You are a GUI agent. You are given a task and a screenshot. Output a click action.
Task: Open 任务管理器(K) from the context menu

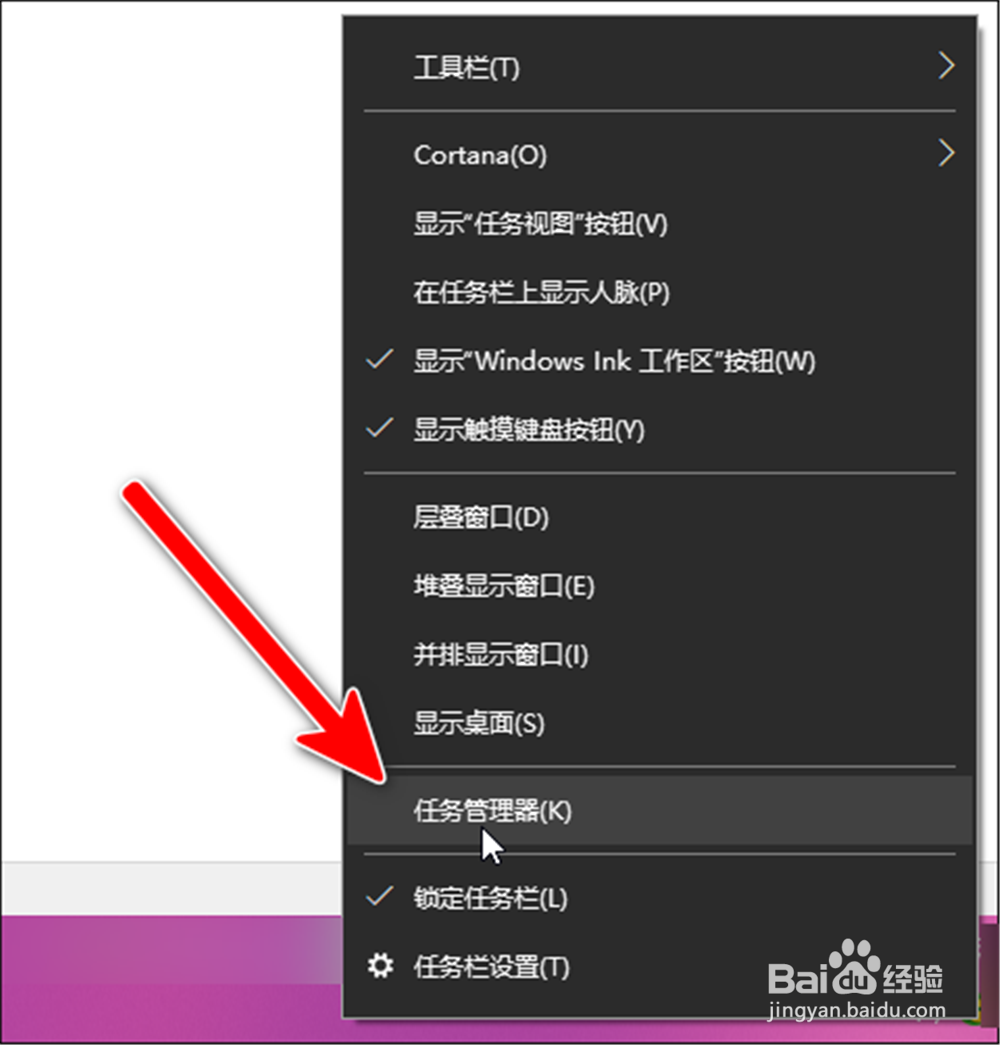pyautogui.click(x=659, y=810)
